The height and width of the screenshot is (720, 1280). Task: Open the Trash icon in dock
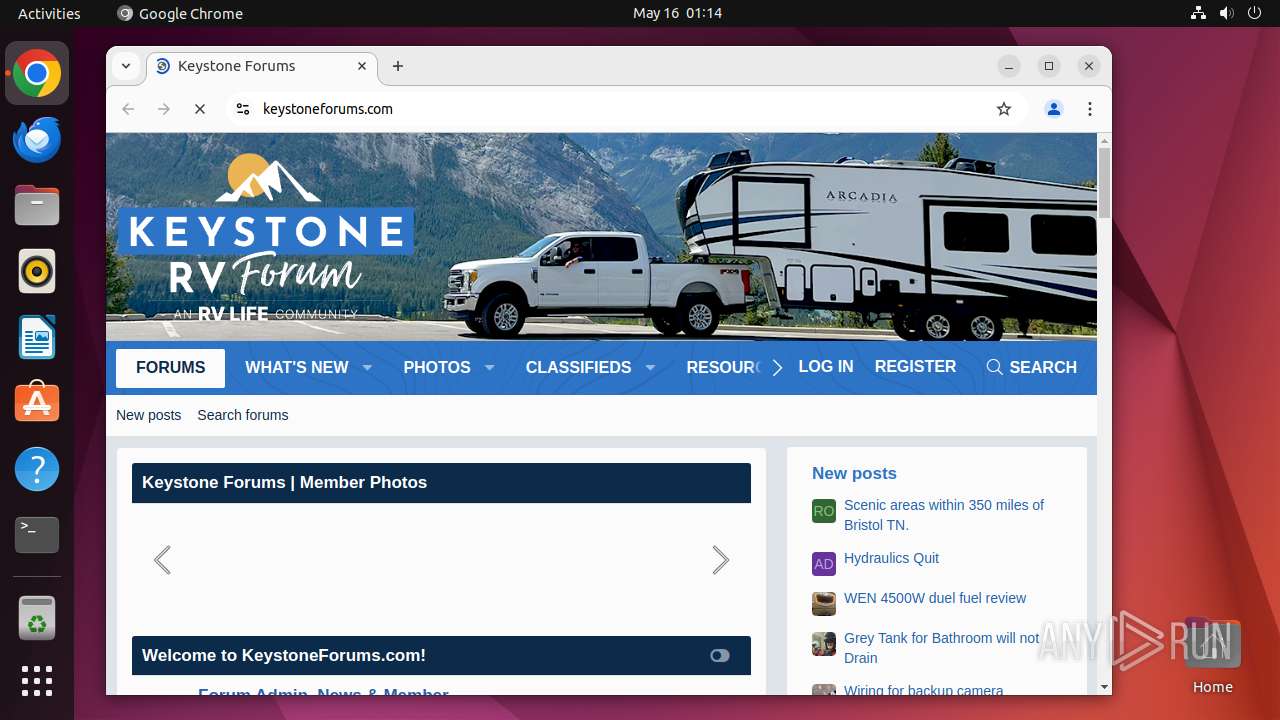(x=37, y=618)
